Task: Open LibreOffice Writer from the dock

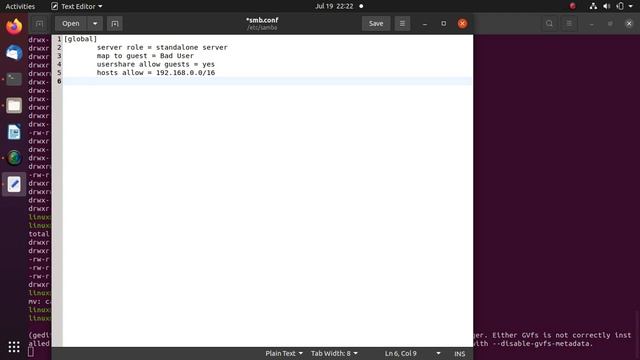Action: pyautogui.click(x=14, y=132)
